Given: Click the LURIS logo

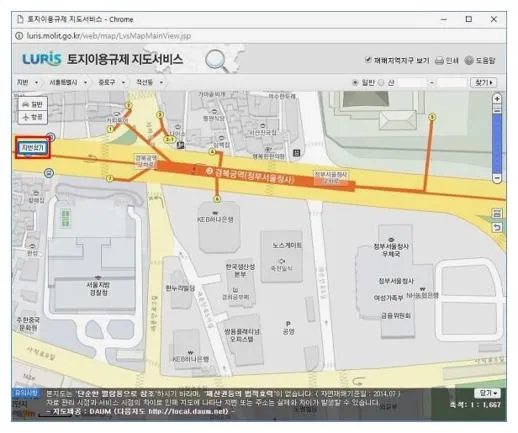Looking at the screenshot, I should pyautogui.click(x=42, y=59).
